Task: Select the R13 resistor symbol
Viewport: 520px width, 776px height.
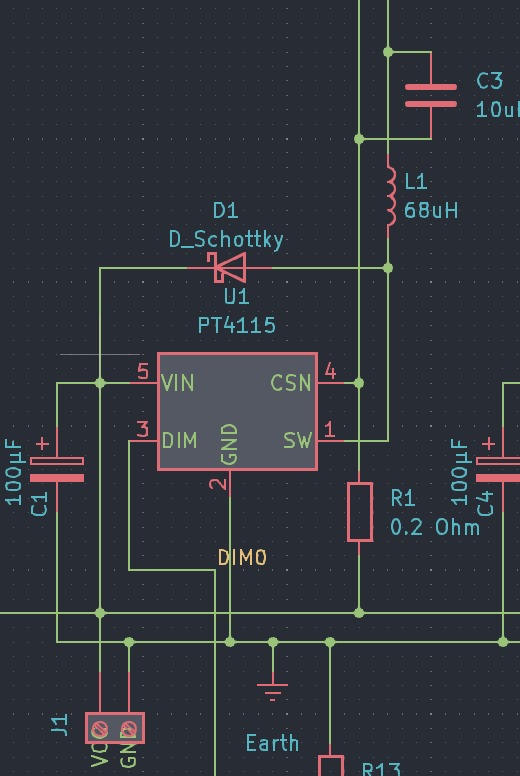Action: pos(331,766)
